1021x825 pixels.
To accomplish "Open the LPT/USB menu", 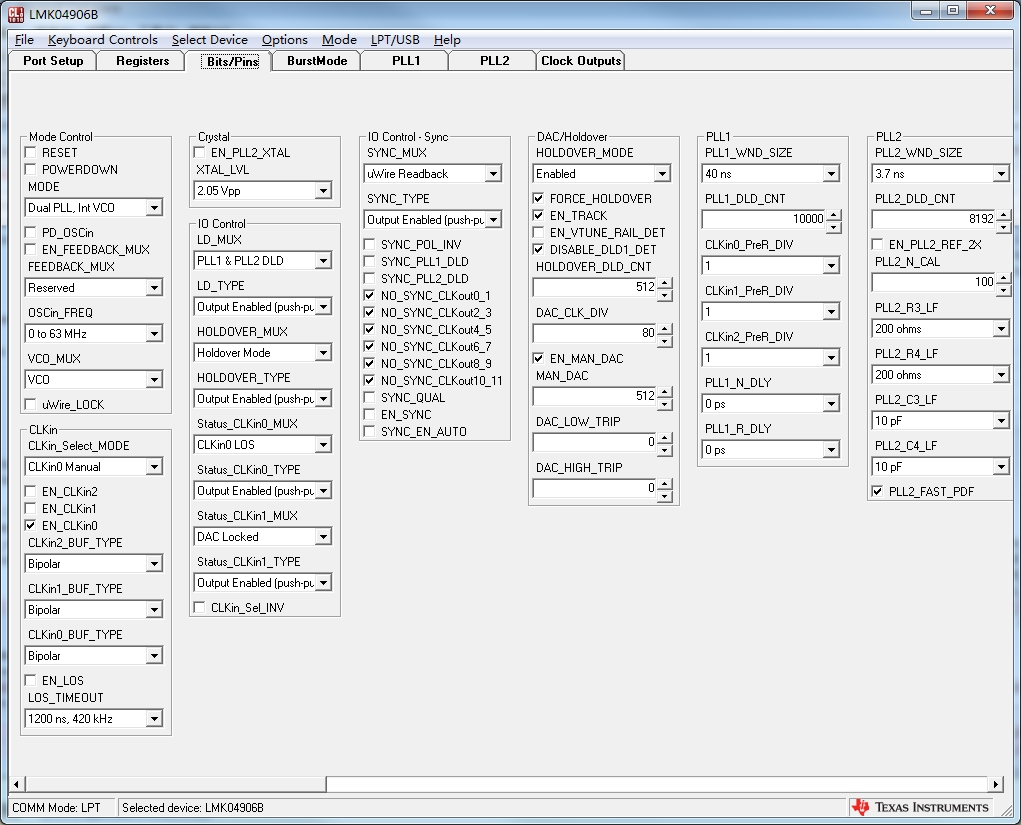I will pos(395,40).
